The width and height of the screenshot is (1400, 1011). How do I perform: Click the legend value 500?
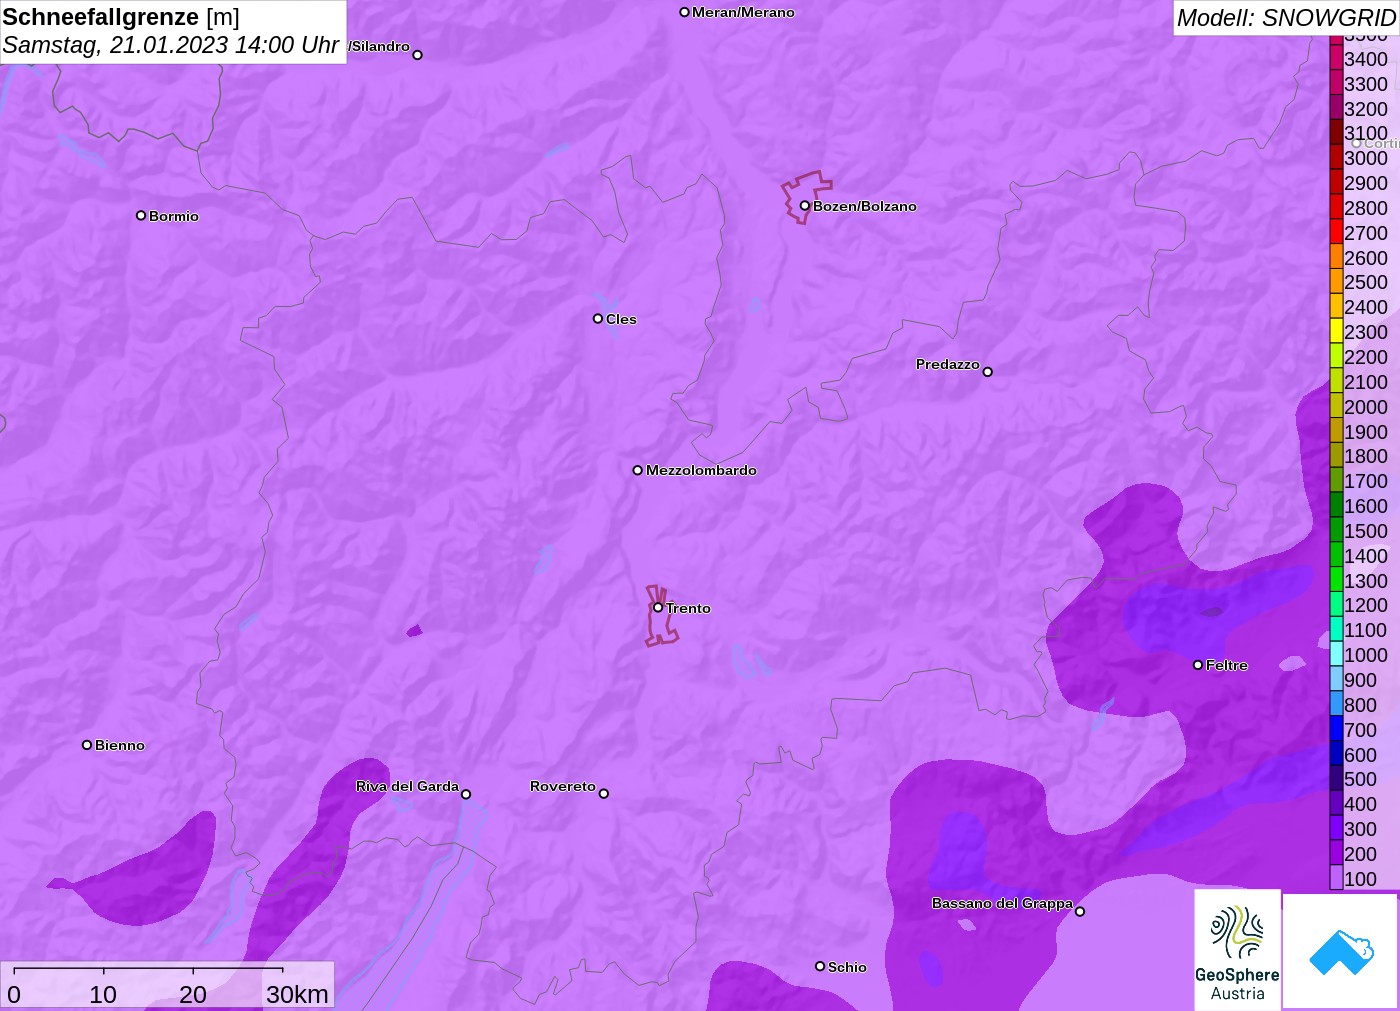(x=1360, y=779)
